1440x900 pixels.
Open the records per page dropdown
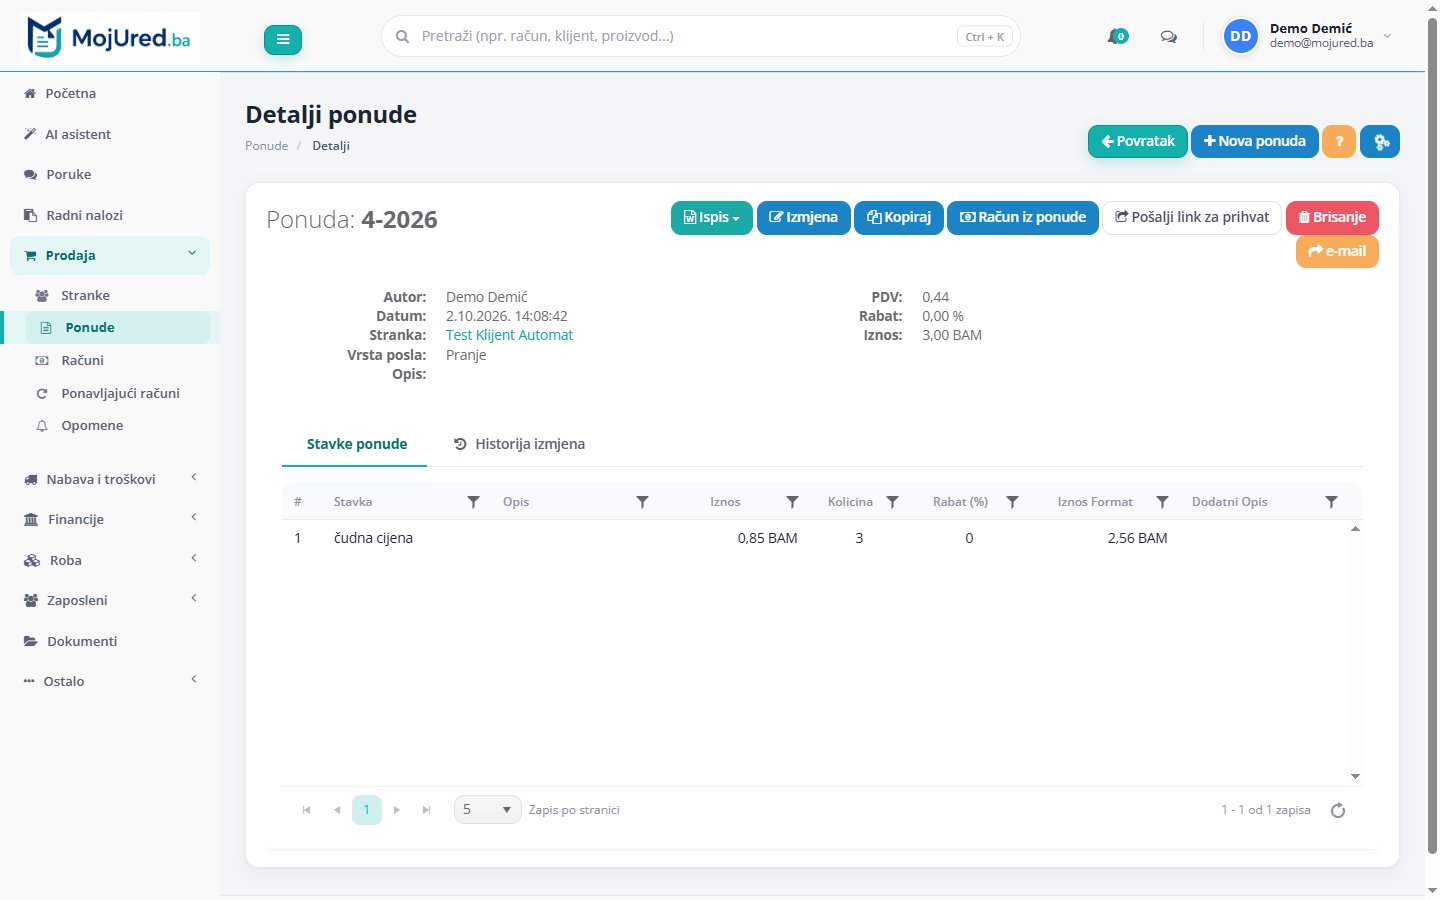pos(487,809)
